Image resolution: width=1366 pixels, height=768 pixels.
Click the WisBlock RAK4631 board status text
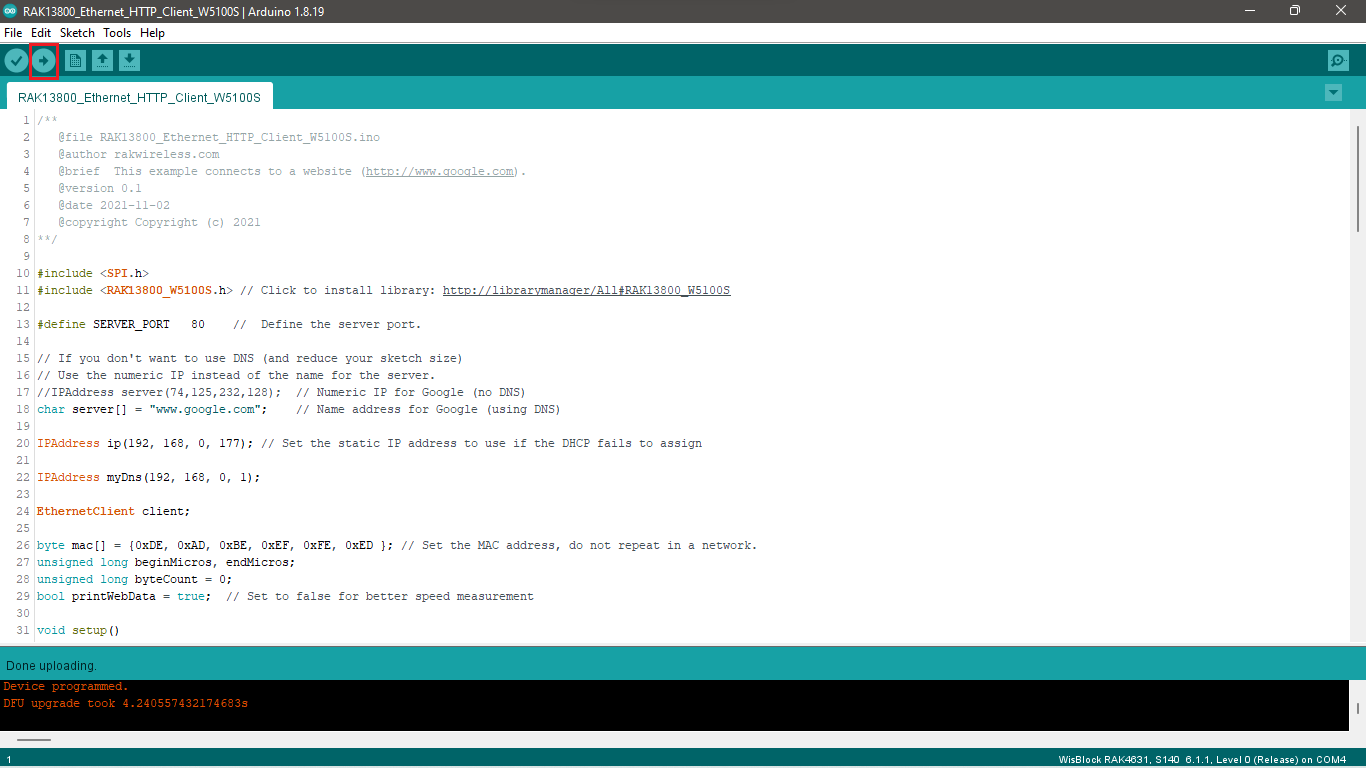(1203, 760)
